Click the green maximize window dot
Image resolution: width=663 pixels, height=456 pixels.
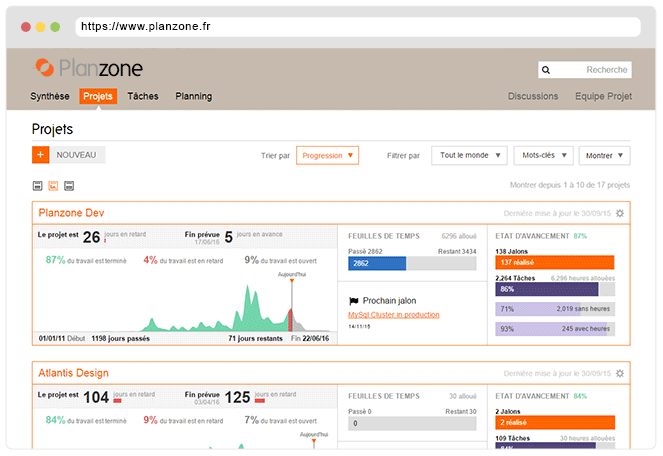55,27
